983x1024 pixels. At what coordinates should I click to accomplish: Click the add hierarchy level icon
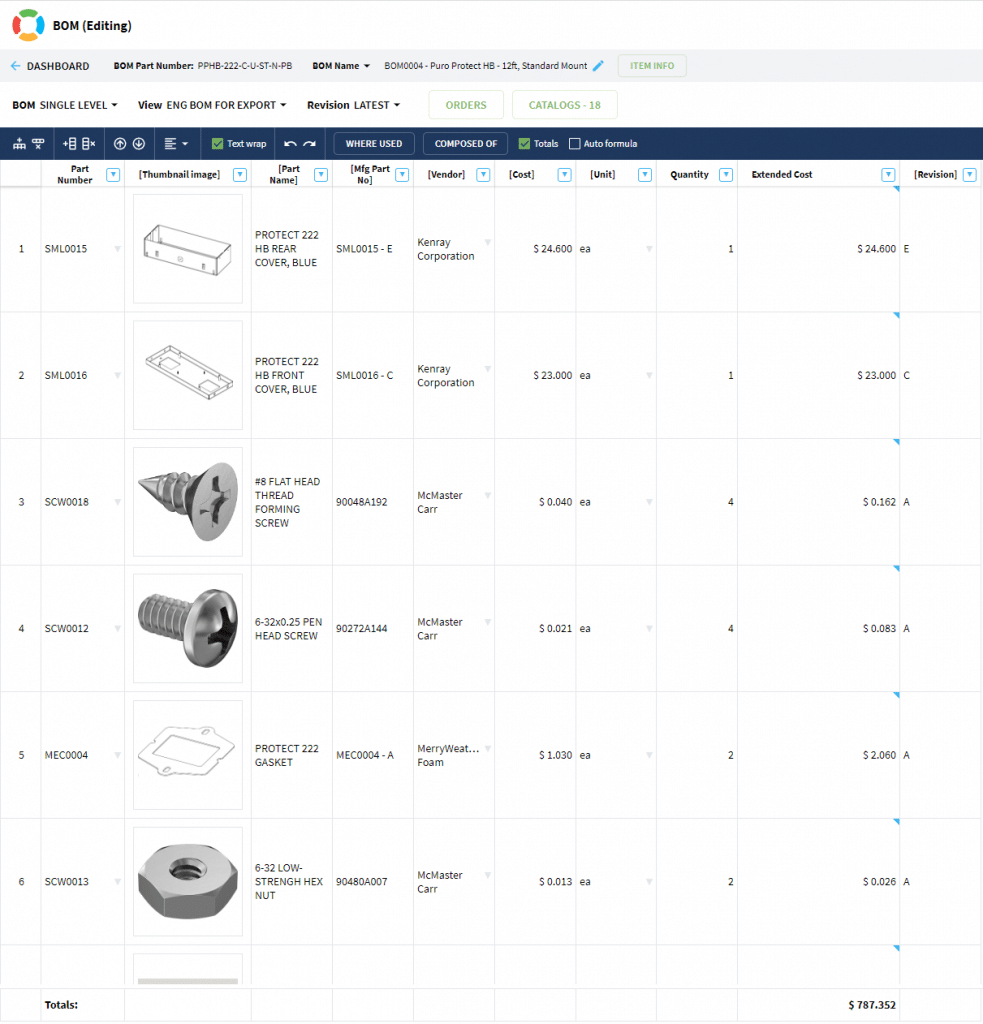(x=20, y=144)
